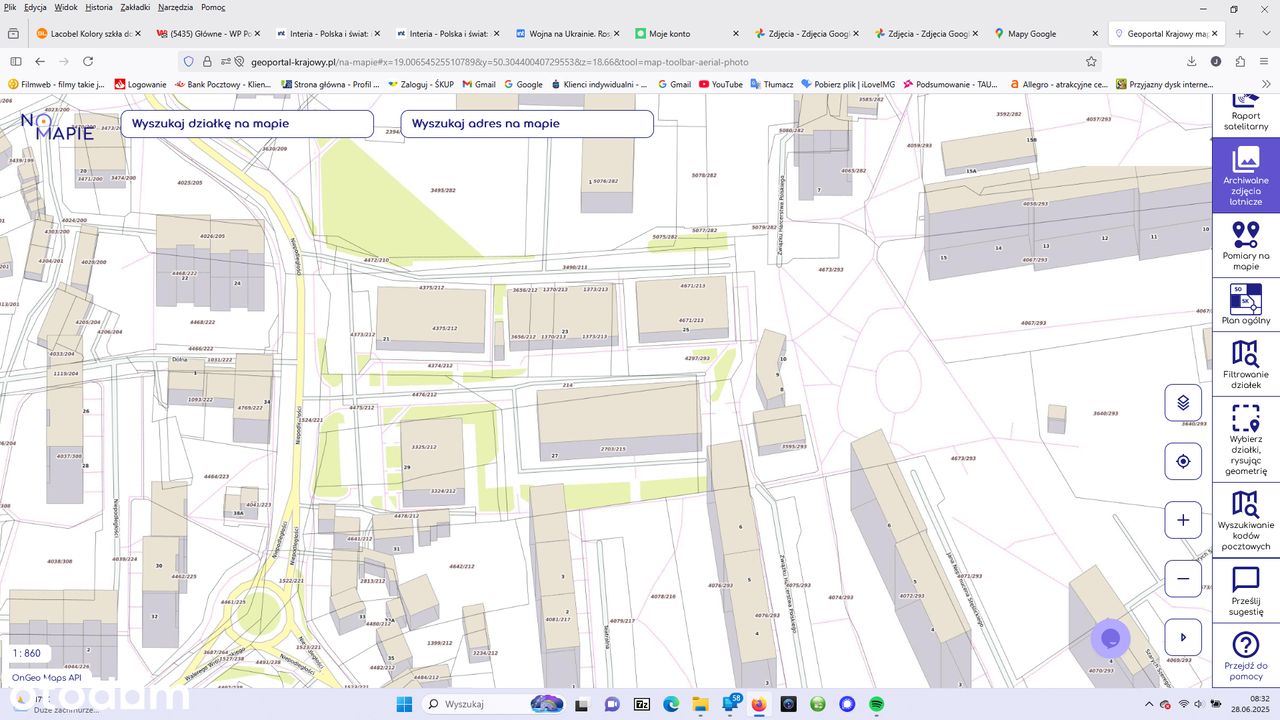Select Wybierz działki, rysując geometrię tool
The image size is (1280, 720).
click(1246, 439)
